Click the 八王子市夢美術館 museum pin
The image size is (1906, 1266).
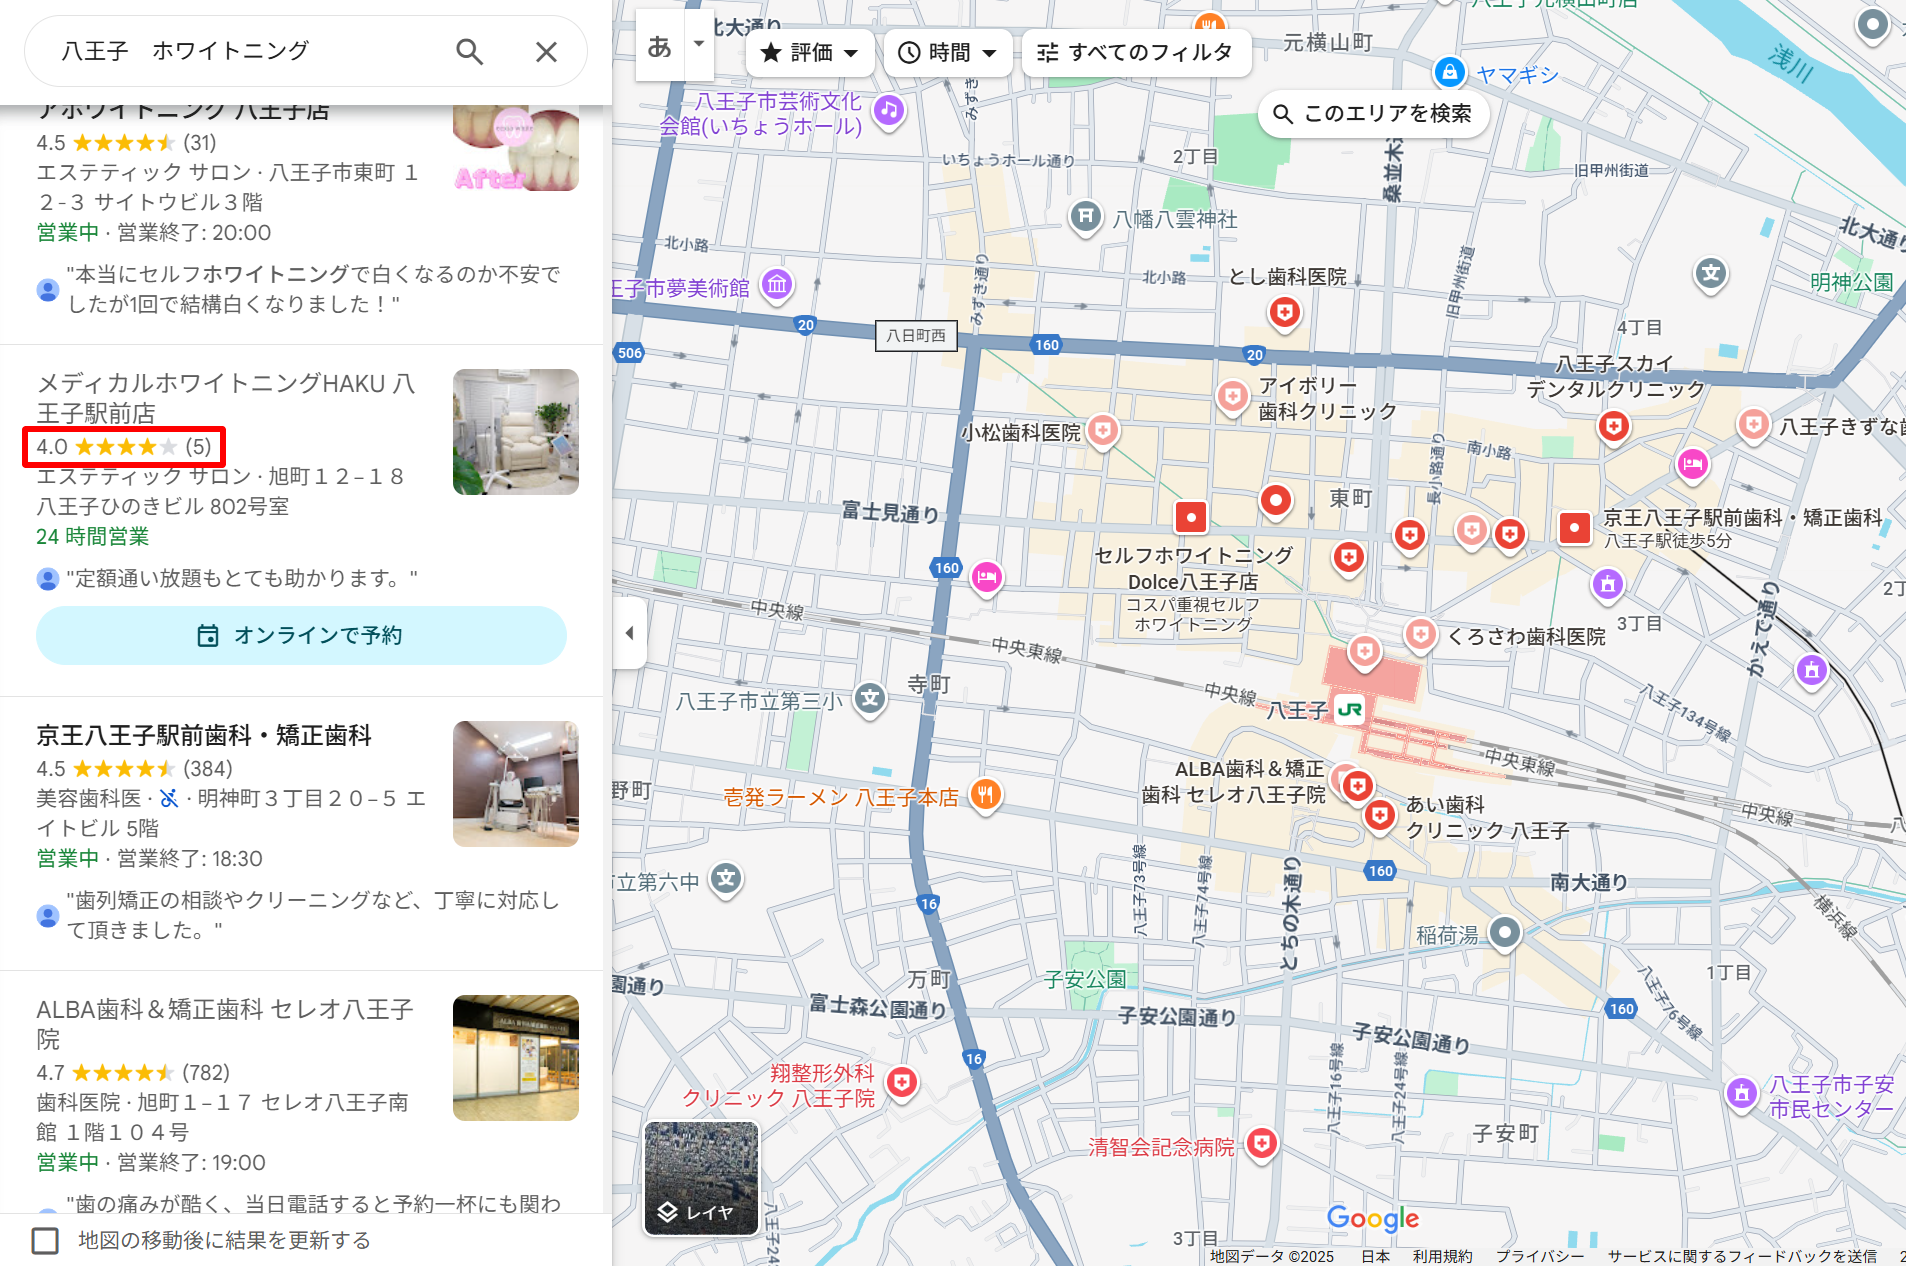777,285
